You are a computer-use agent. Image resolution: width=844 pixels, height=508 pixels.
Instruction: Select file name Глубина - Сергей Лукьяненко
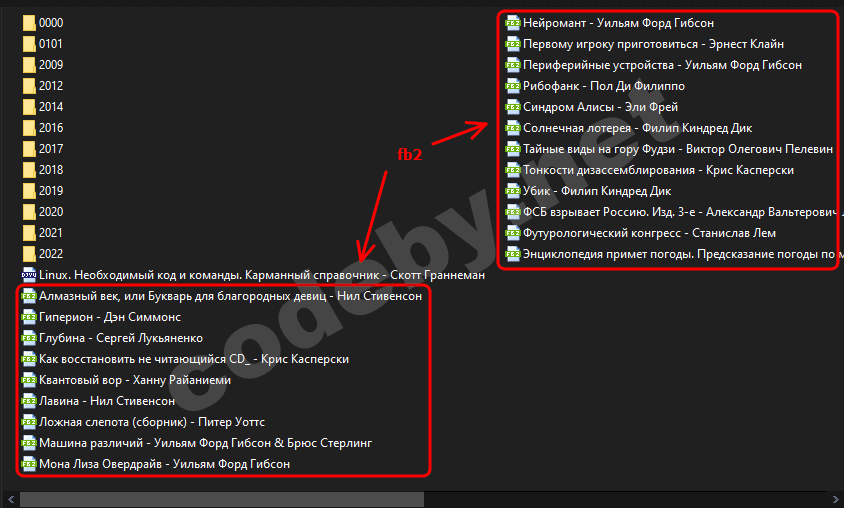121,338
